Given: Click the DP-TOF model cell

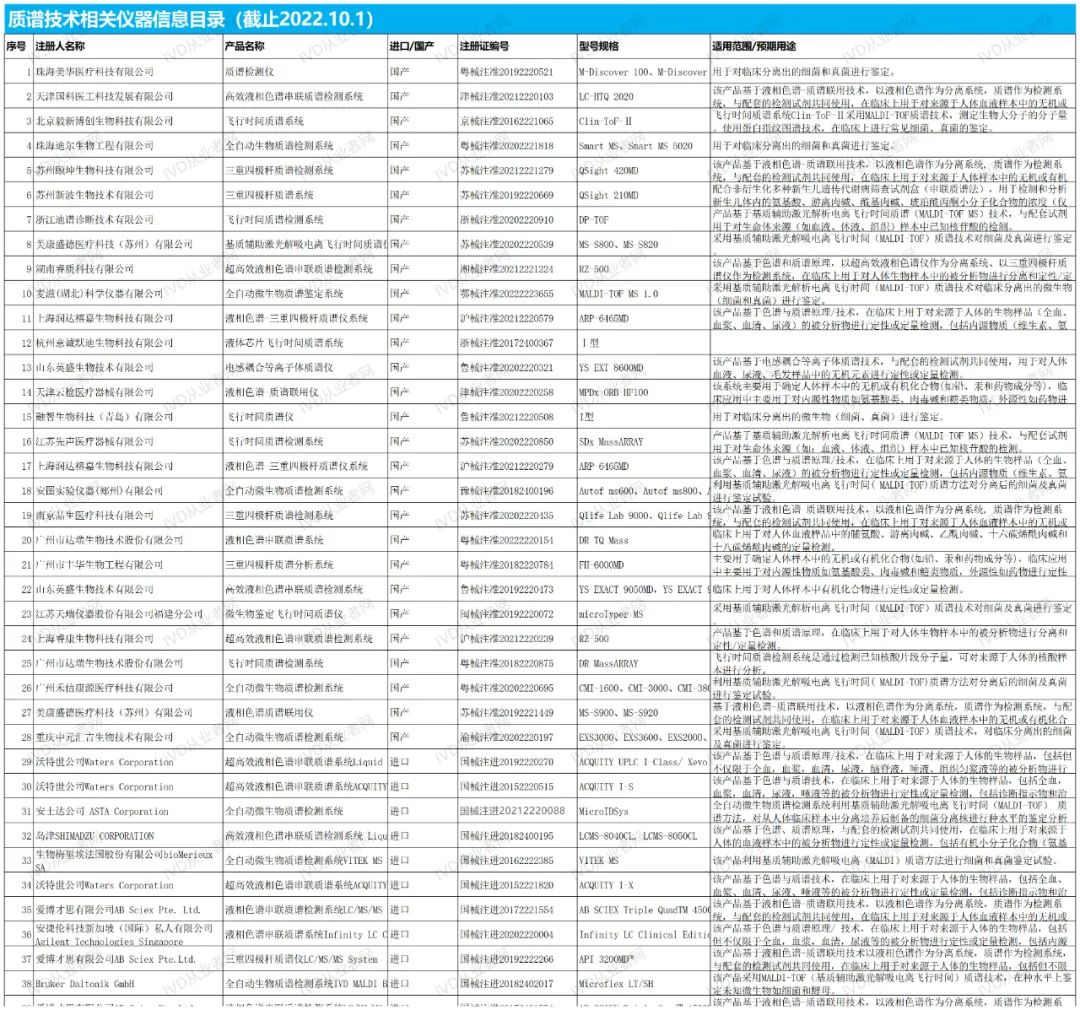Looking at the screenshot, I should pos(596,219).
